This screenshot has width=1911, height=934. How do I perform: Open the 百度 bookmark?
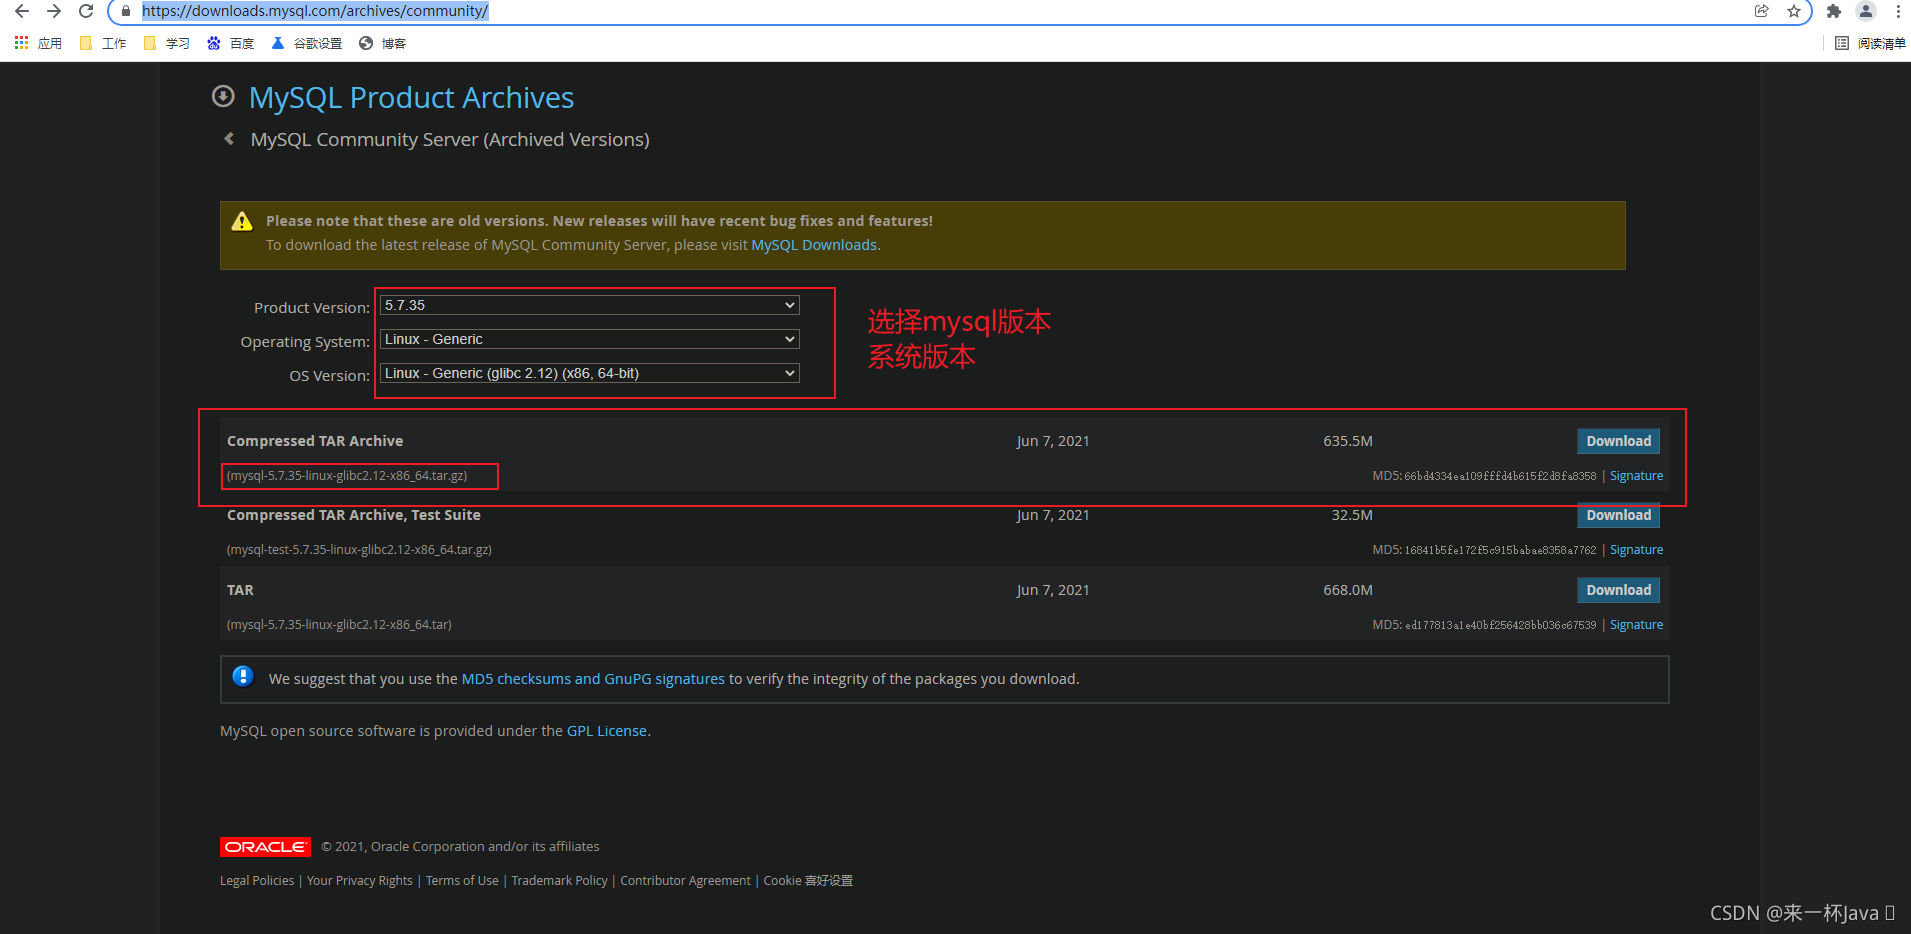point(231,43)
